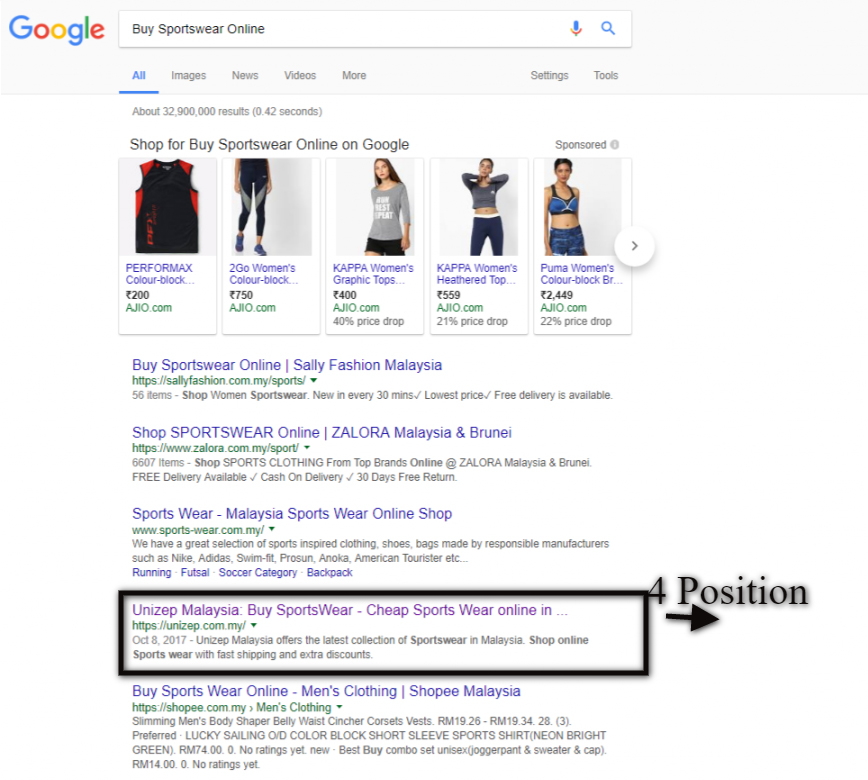Click the ₹400 price of KAPPA Graphic Tops
Image resolution: width=868 pixels, height=780 pixels.
(x=344, y=295)
